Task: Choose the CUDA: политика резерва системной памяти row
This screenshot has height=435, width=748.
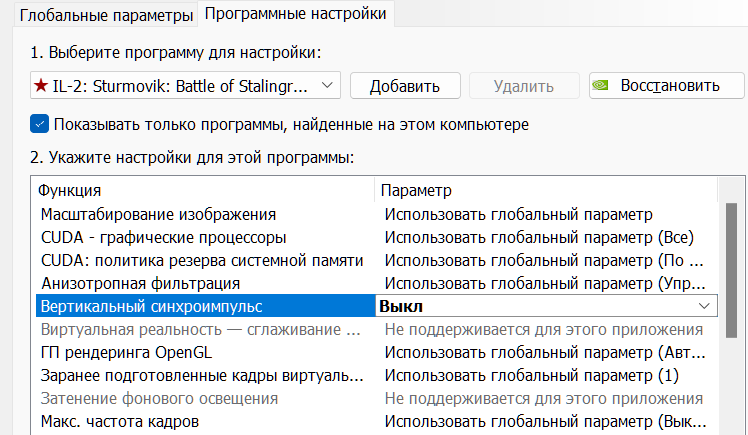Action: pyautogui.click(x=201, y=260)
